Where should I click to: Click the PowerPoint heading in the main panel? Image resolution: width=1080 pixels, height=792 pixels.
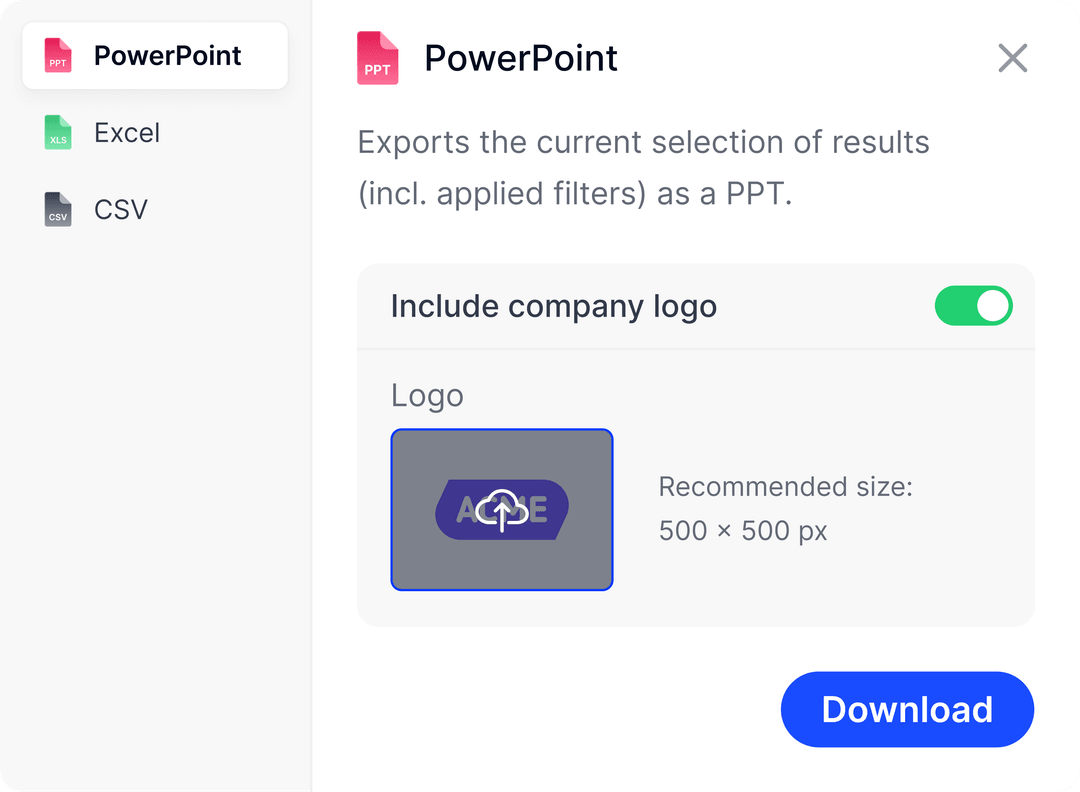(x=521, y=59)
